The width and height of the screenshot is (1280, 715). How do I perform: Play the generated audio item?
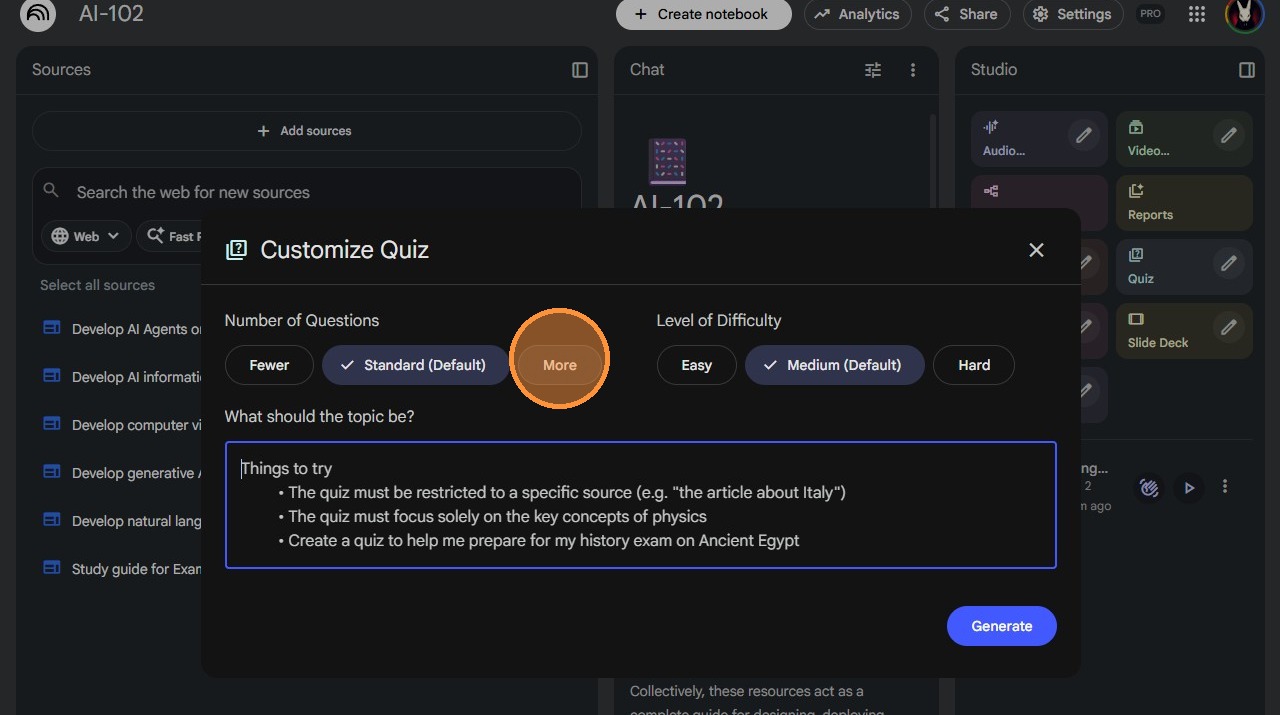click(1189, 488)
